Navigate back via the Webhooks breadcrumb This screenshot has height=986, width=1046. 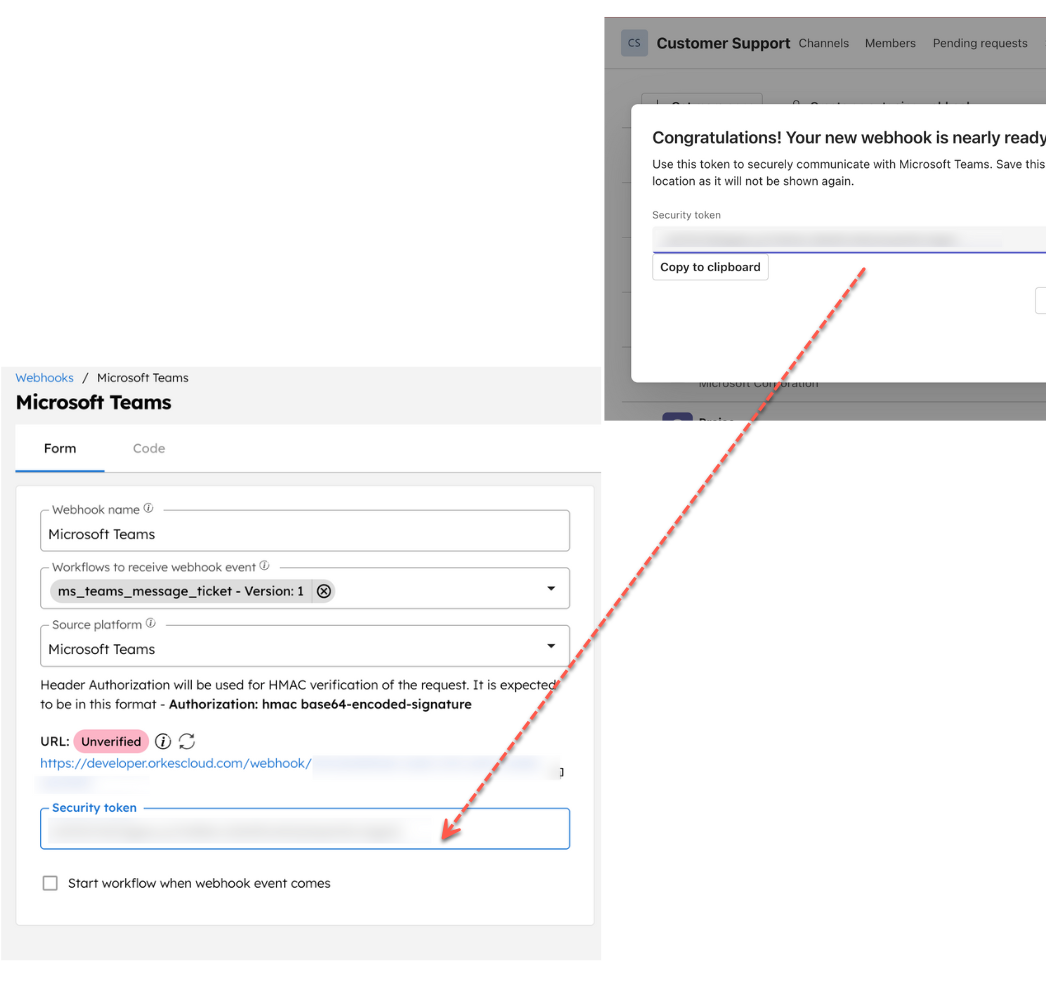(x=44, y=377)
